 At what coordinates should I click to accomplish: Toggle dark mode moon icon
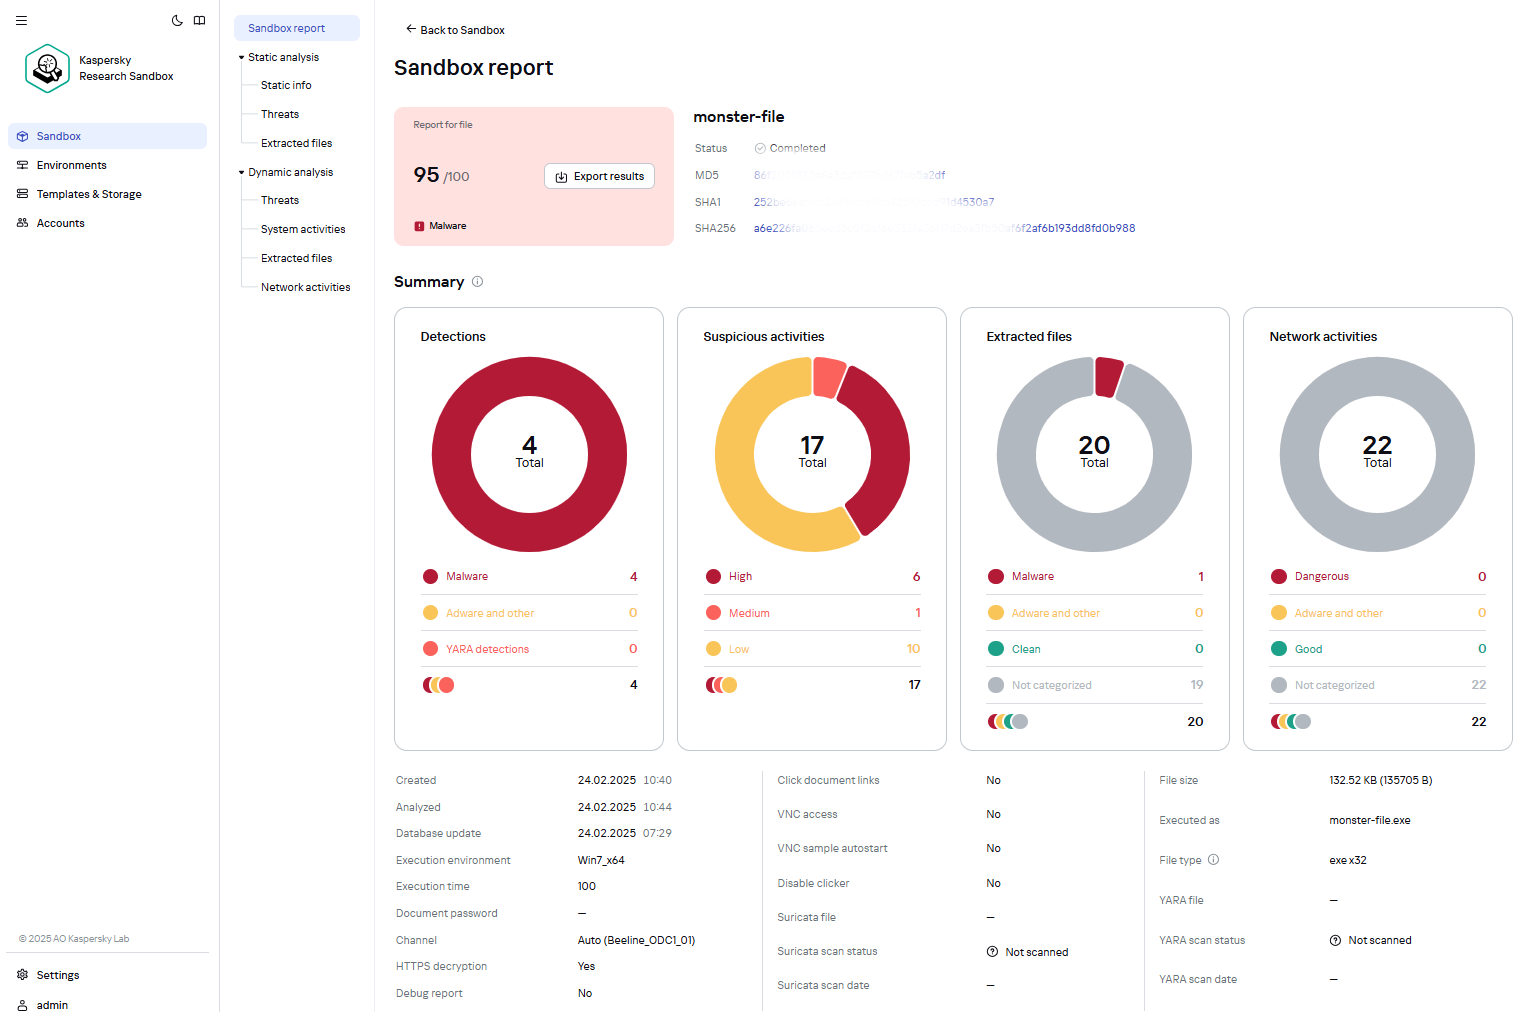[x=177, y=20]
